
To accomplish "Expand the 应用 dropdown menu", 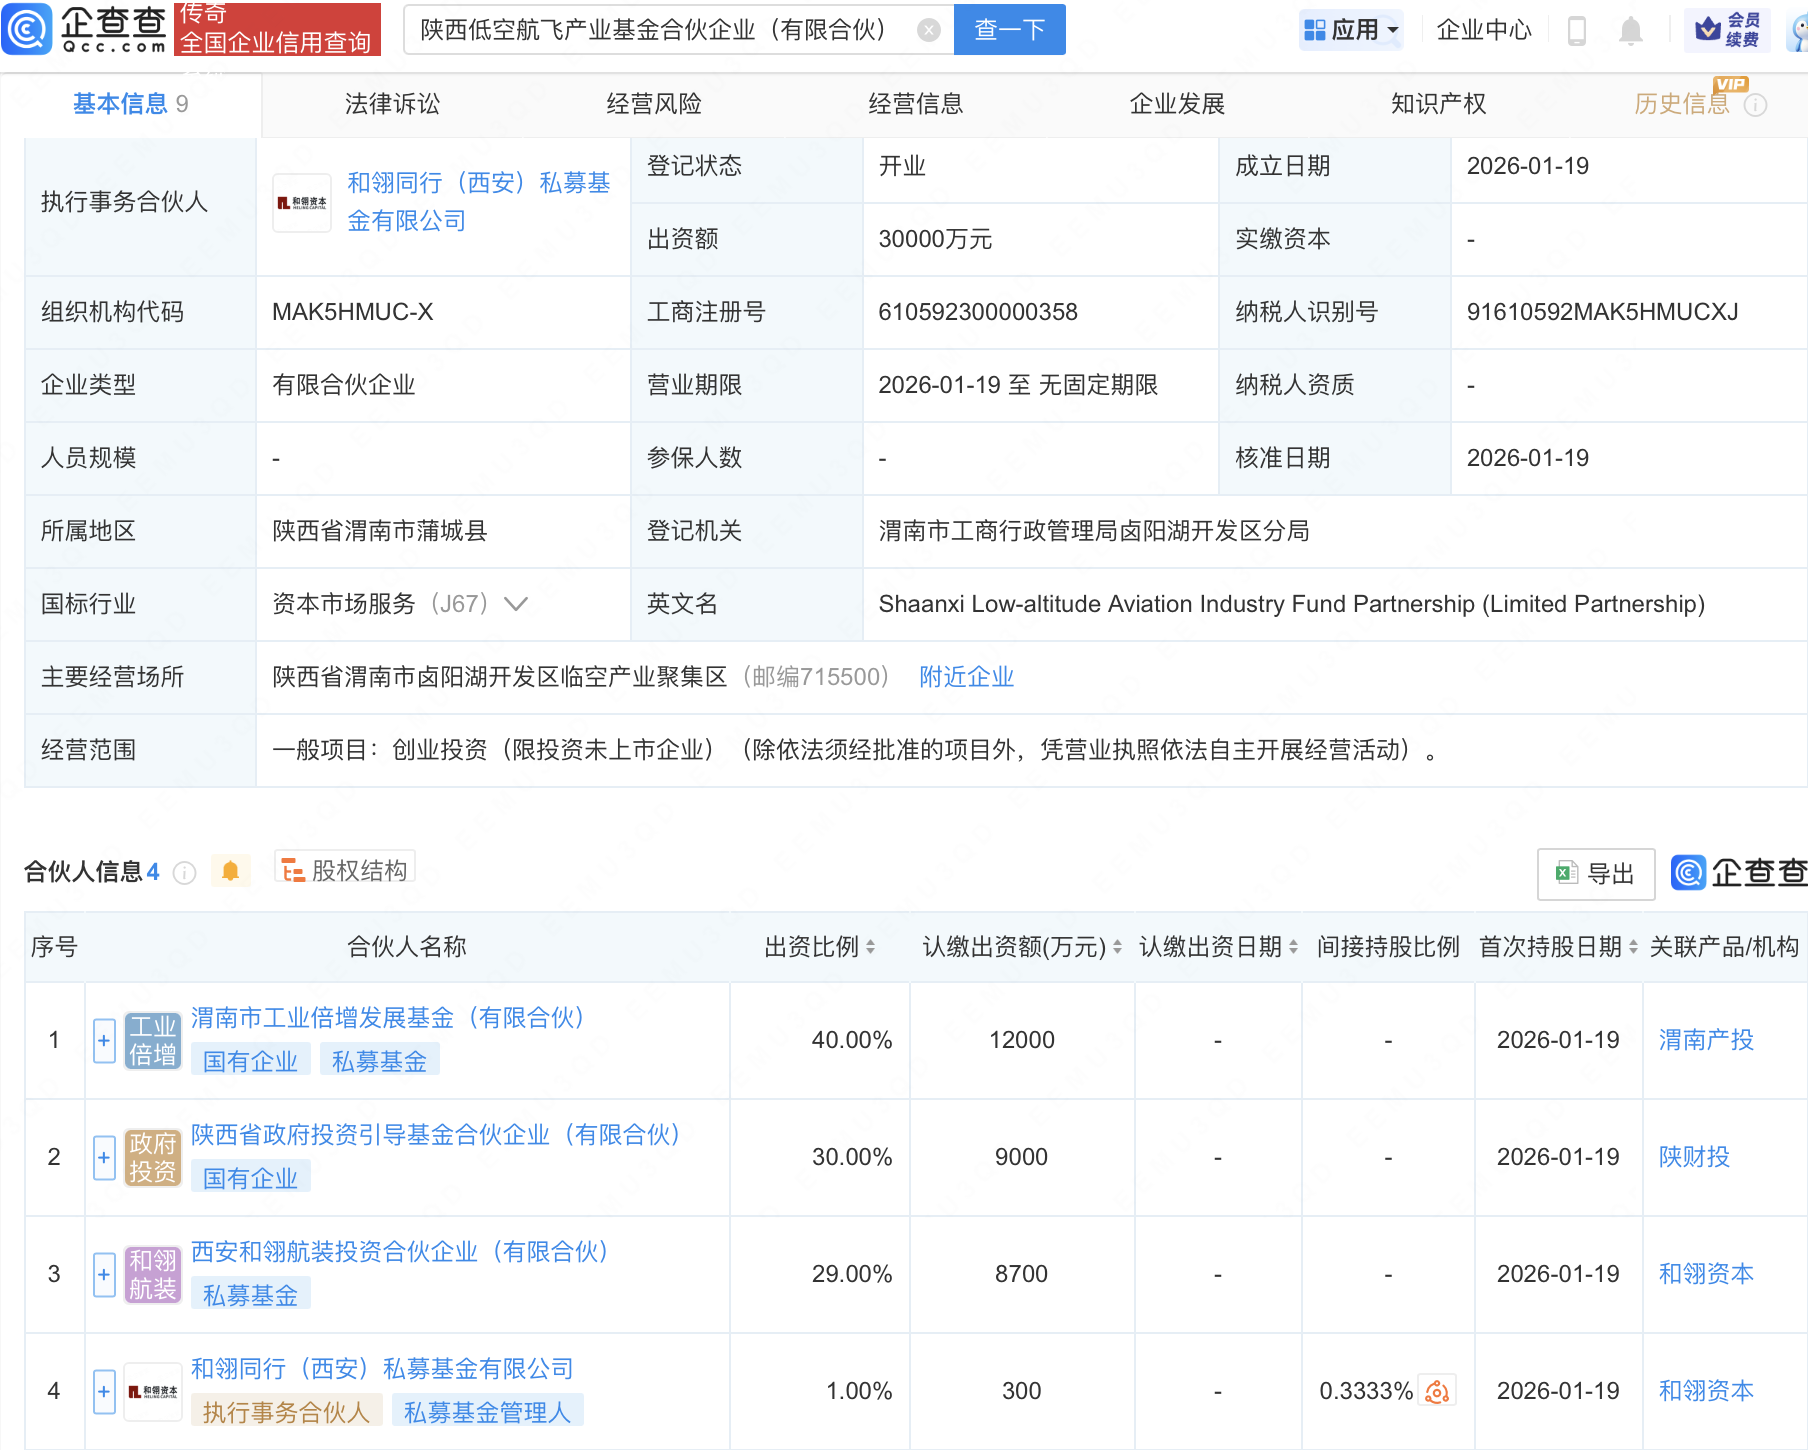I will coord(1351,30).
